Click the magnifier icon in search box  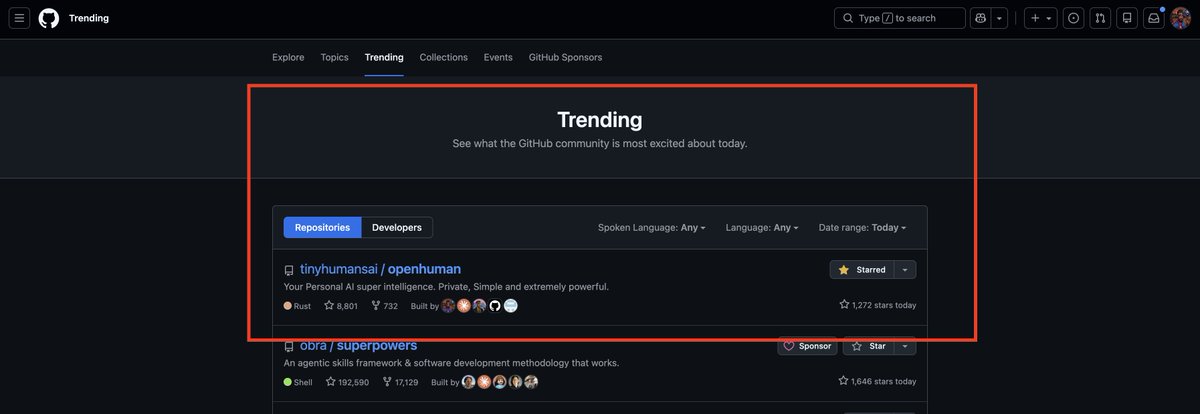848,18
